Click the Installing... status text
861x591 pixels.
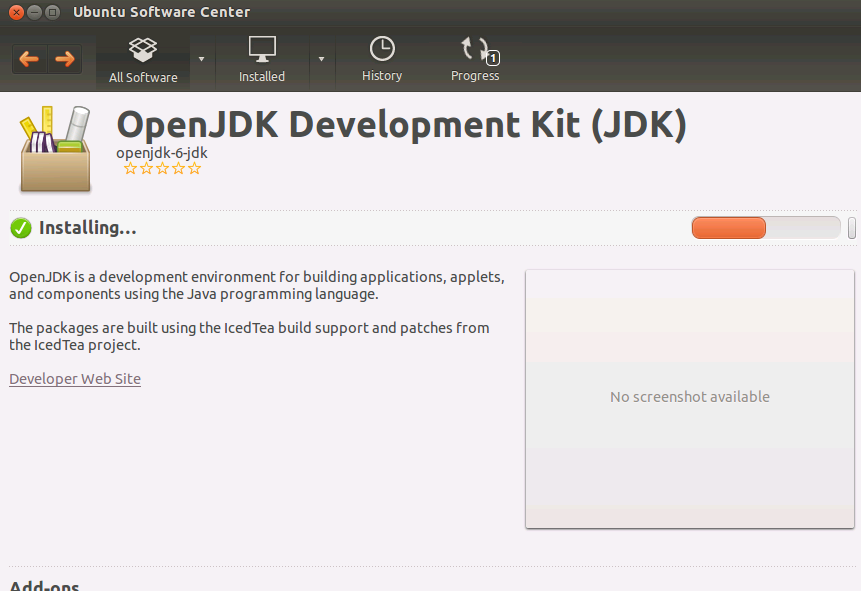tap(87, 228)
